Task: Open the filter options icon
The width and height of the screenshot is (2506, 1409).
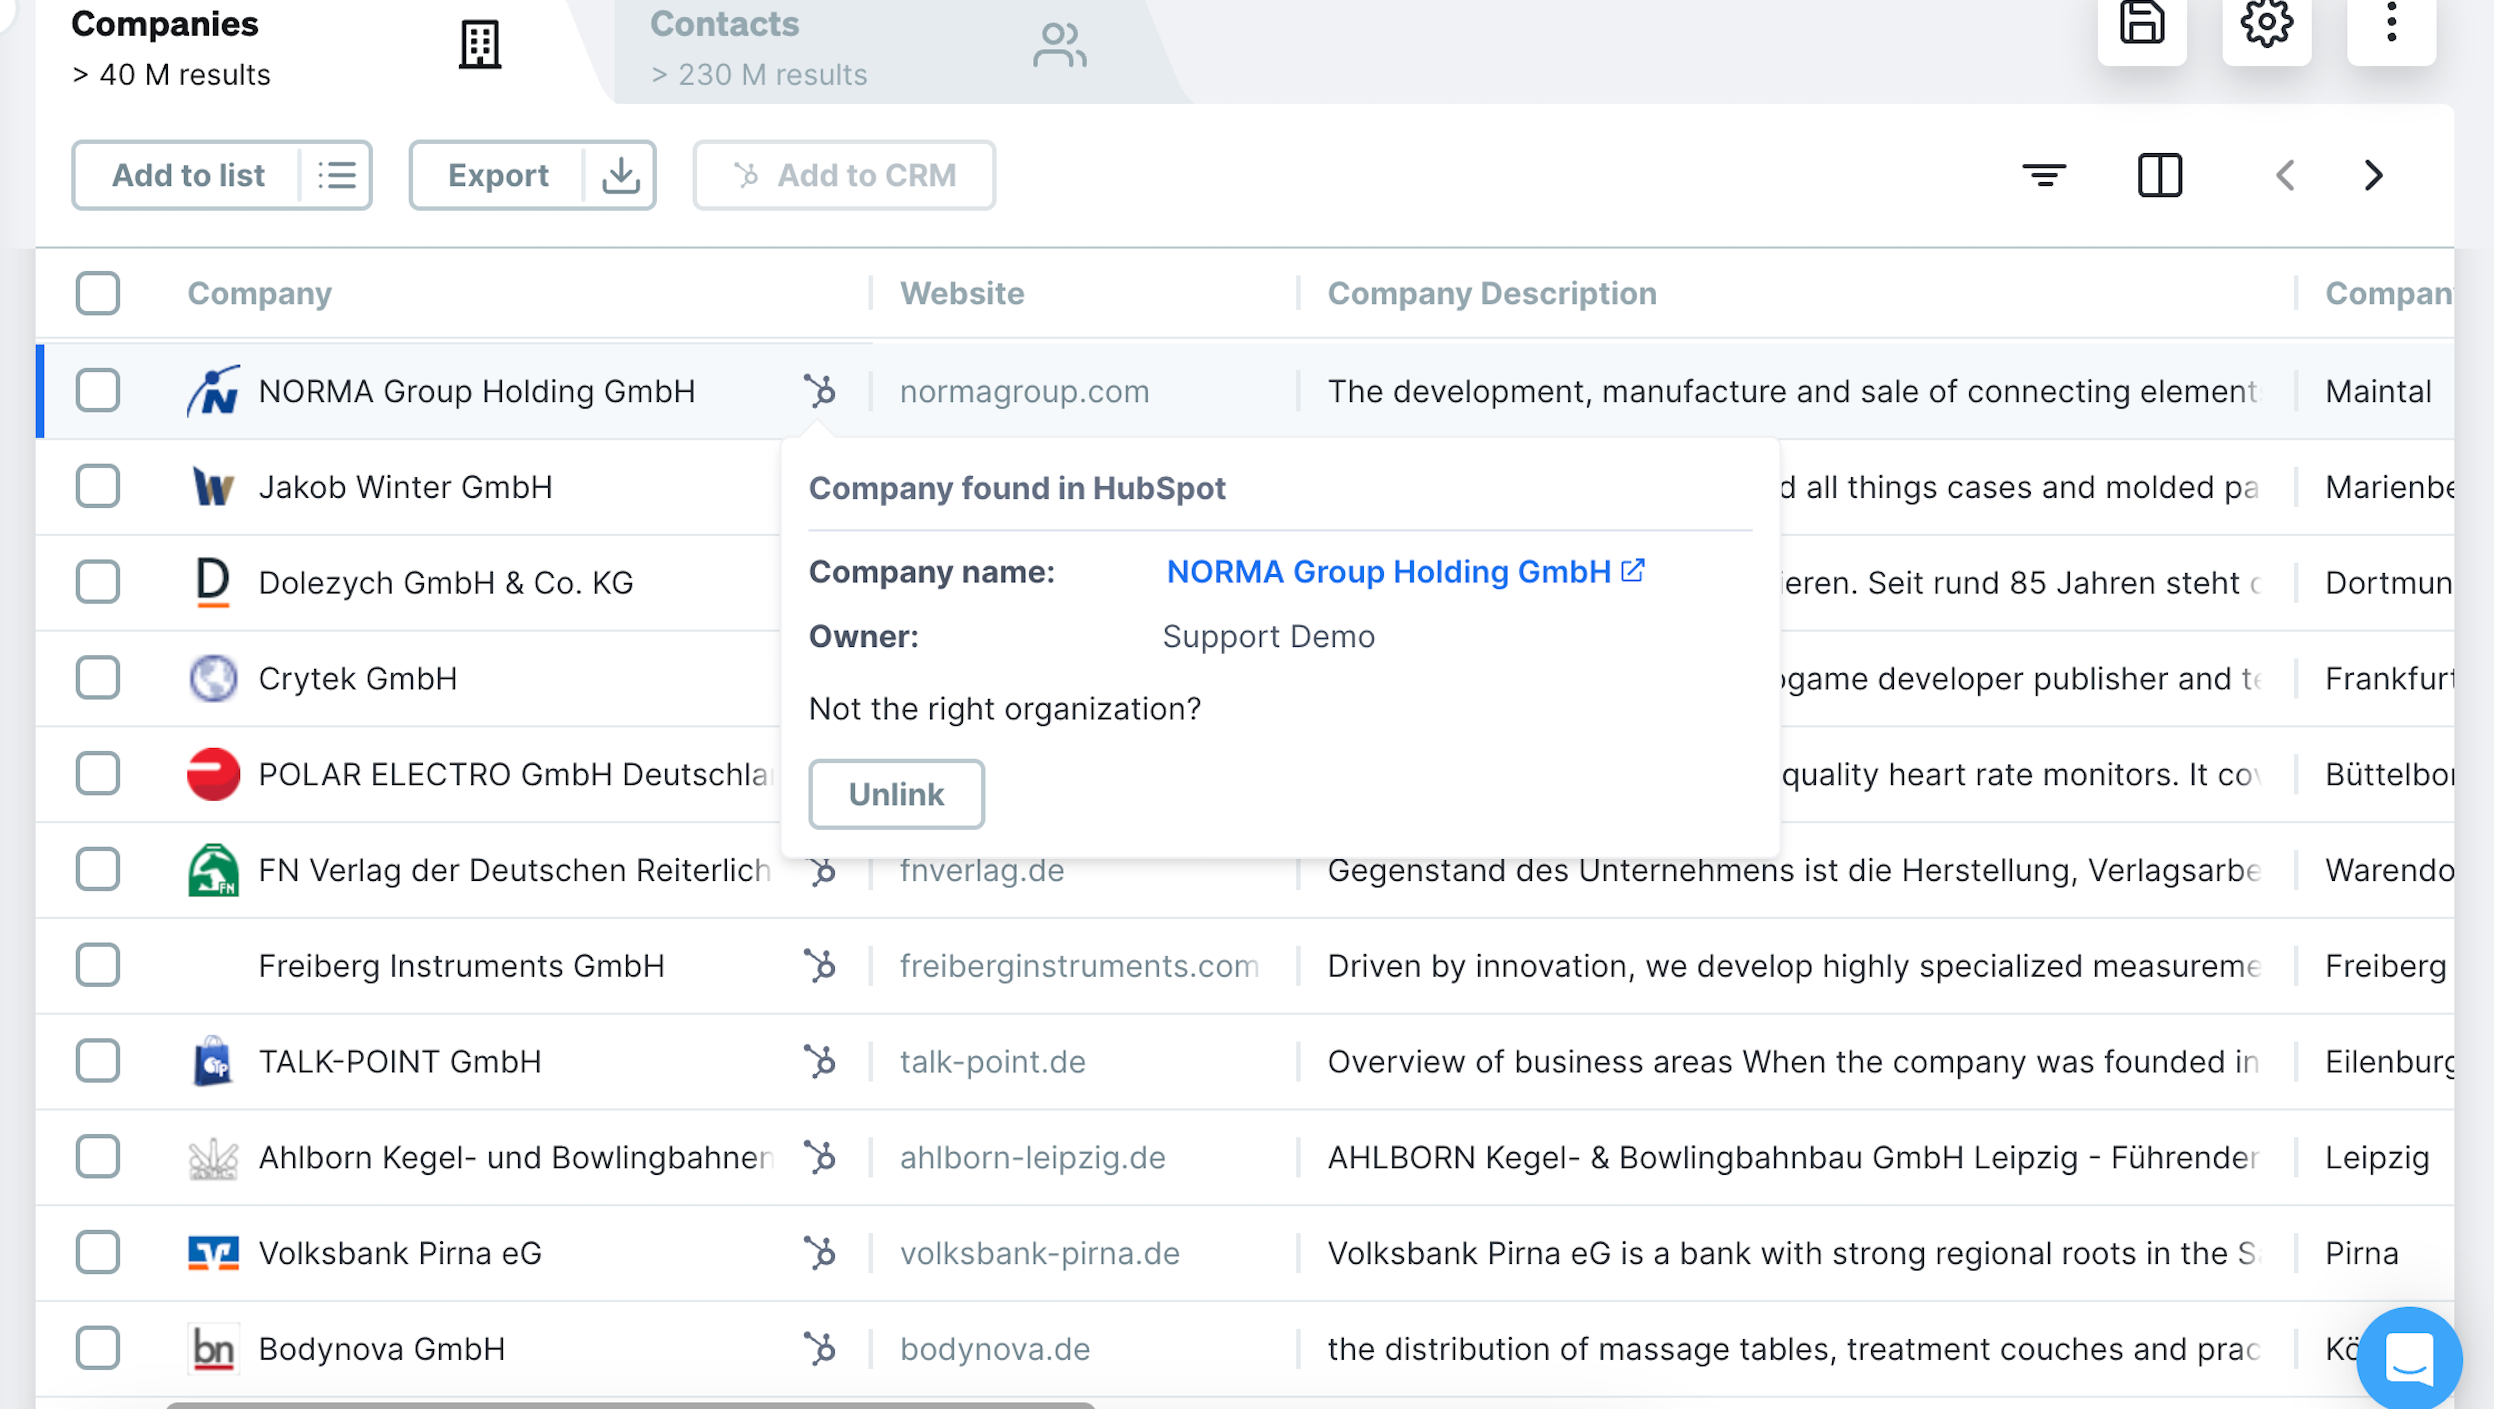Action: [x=2045, y=175]
